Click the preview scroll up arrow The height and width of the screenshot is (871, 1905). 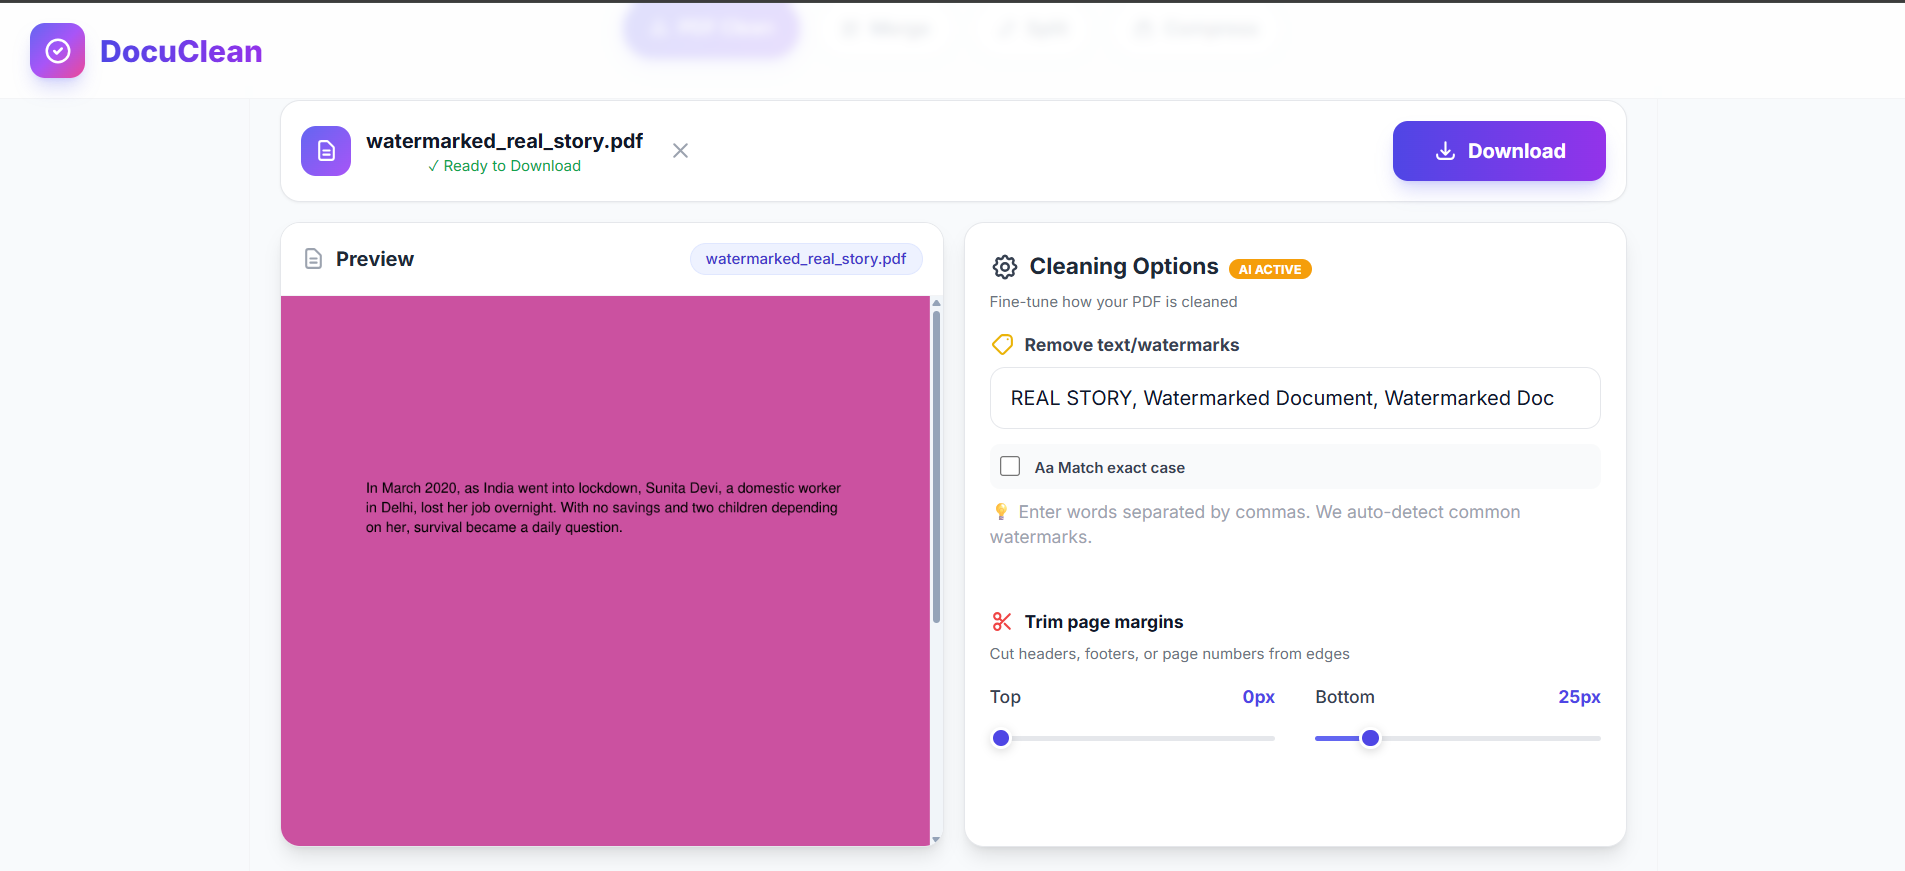tap(936, 302)
